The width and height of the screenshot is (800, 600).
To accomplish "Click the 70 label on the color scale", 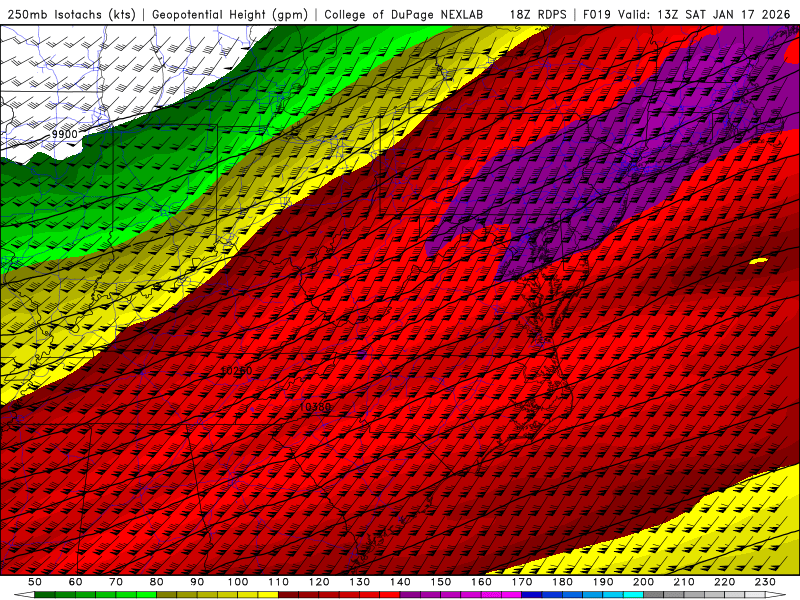I will [x=116, y=582].
